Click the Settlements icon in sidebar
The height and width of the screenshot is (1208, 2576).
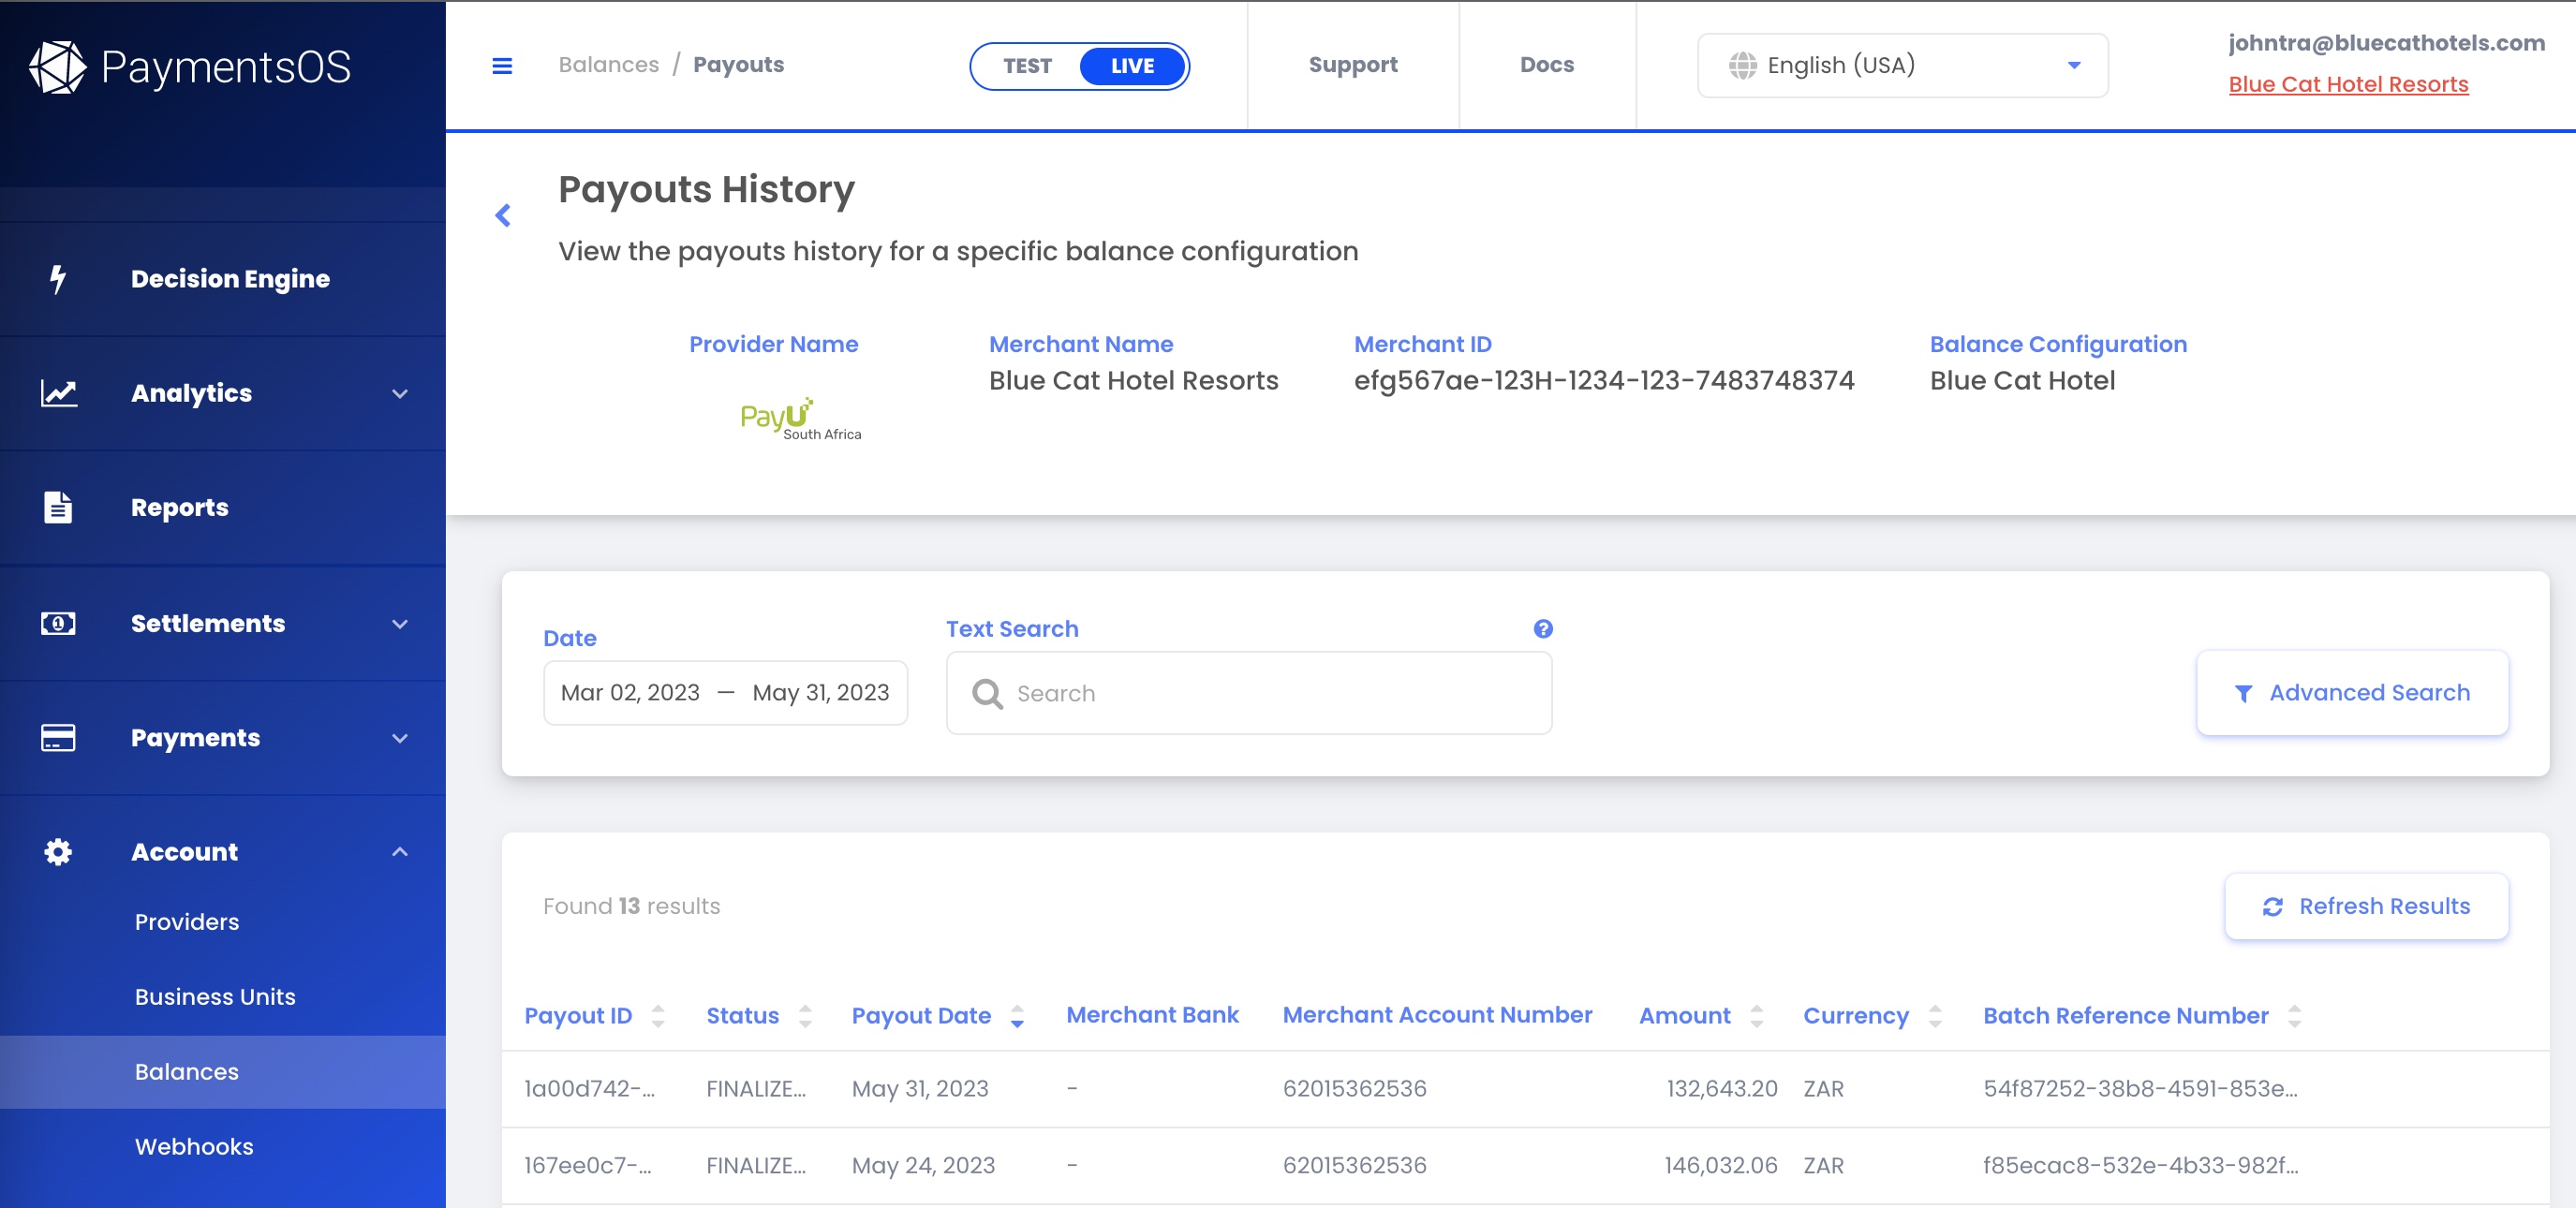coord(56,622)
